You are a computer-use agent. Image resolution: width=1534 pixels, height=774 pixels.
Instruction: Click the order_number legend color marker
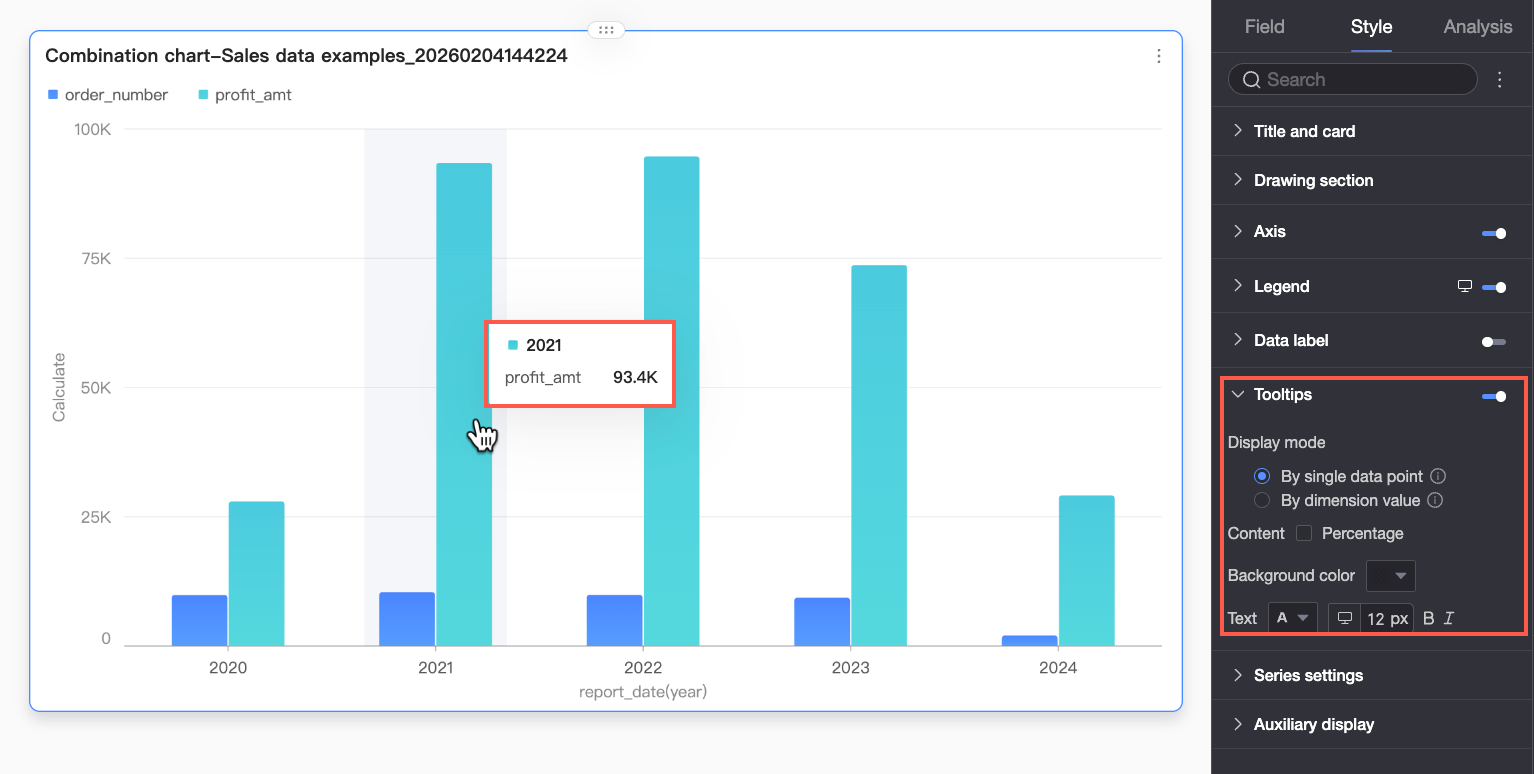point(53,95)
